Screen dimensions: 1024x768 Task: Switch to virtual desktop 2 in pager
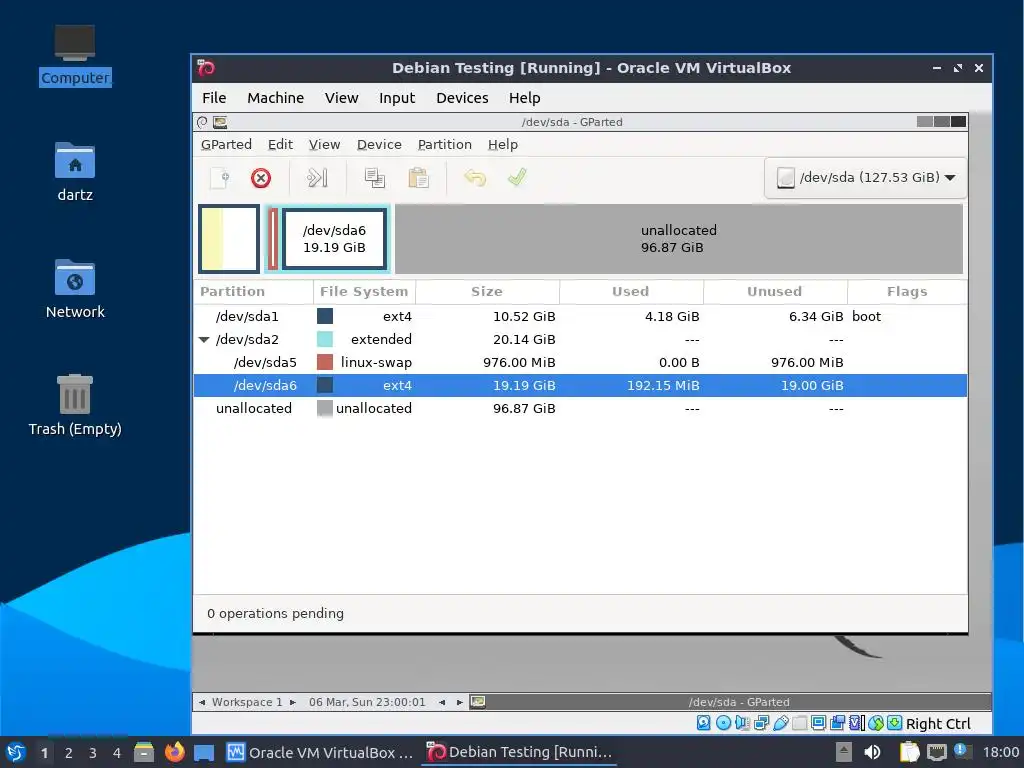click(69, 753)
